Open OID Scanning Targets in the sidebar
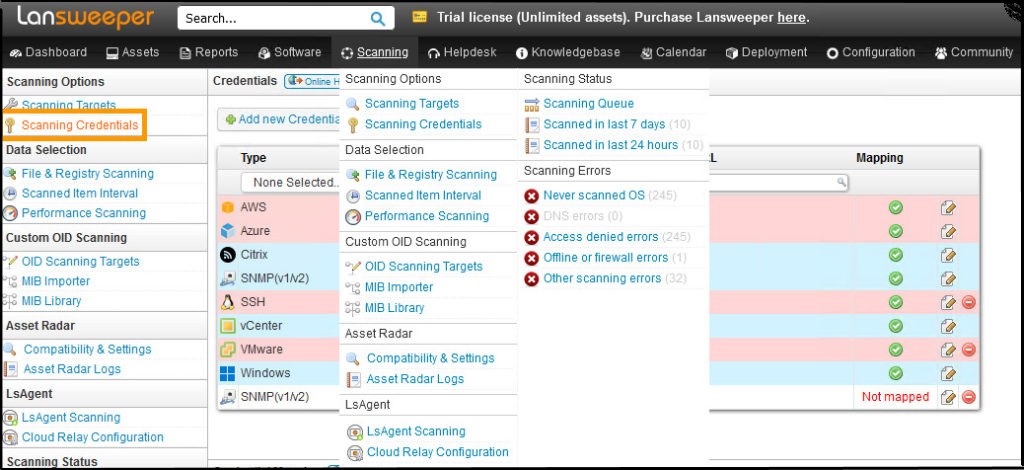Image resolution: width=1024 pixels, height=470 pixels. pyautogui.click(x=80, y=262)
